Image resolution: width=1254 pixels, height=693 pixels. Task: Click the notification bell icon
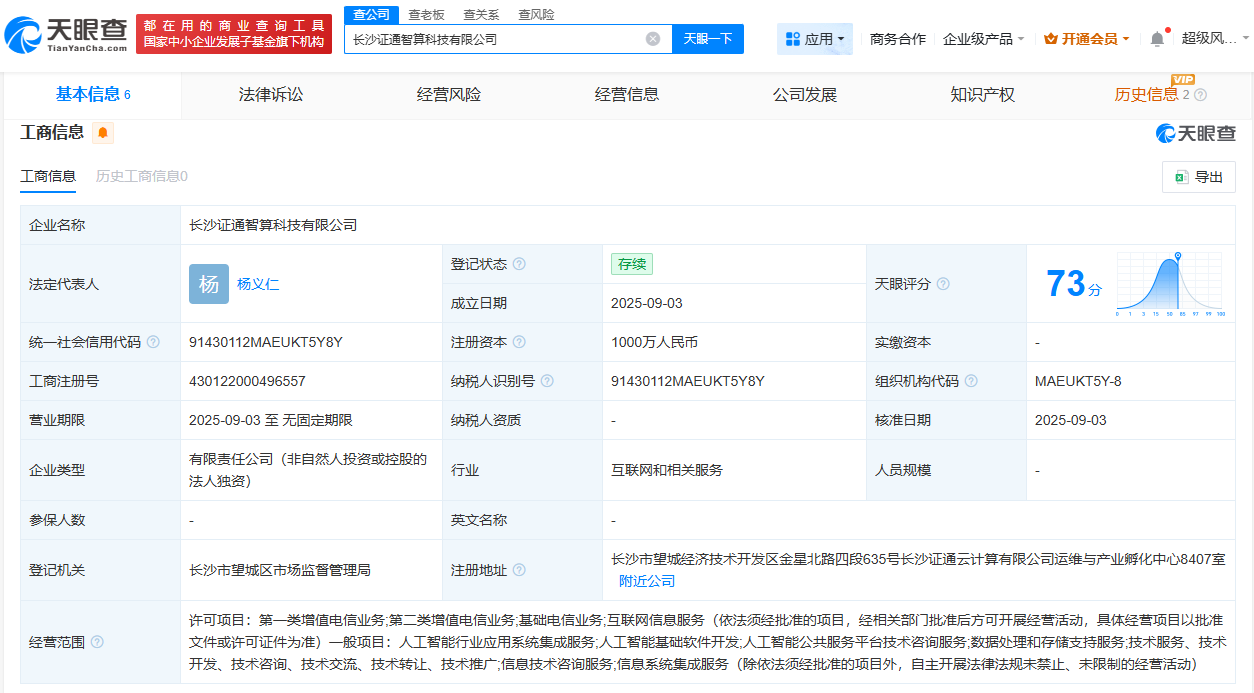tap(1156, 37)
